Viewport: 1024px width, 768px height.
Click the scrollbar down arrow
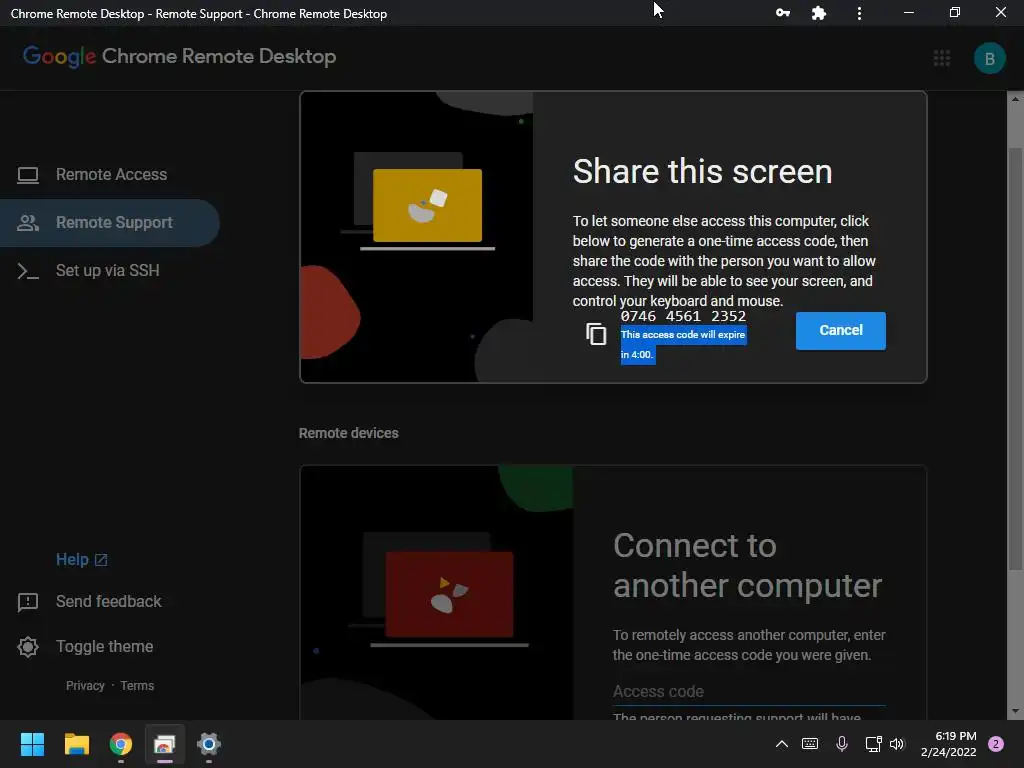[1015, 711]
